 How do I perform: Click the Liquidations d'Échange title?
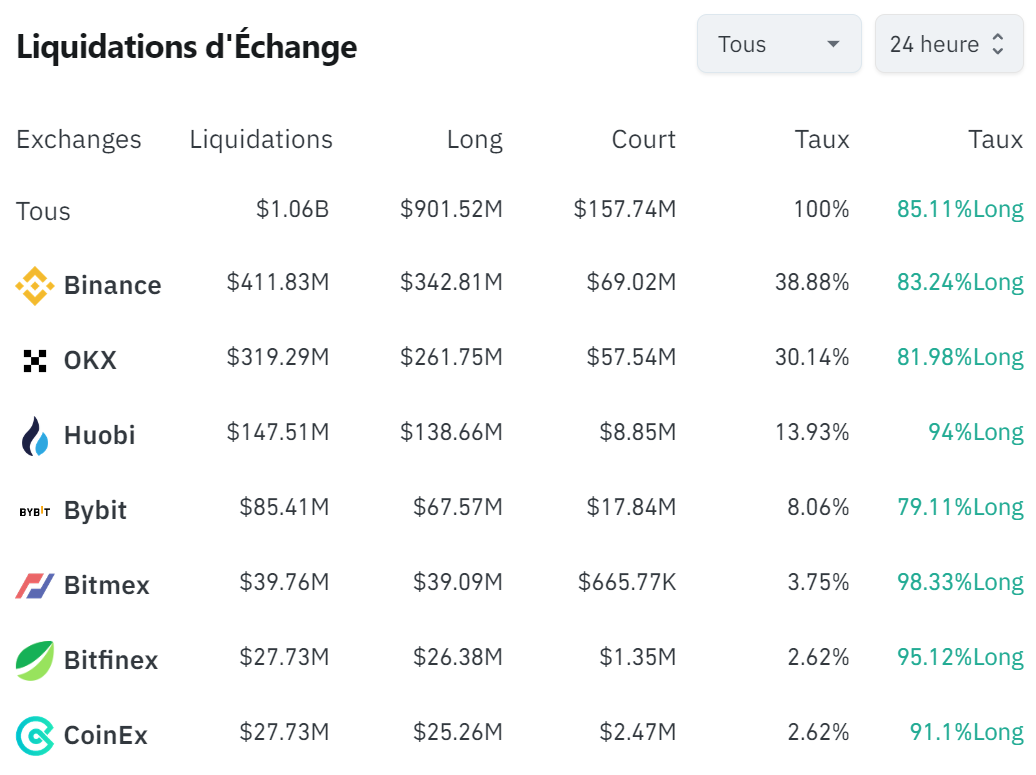(x=186, y=45)
